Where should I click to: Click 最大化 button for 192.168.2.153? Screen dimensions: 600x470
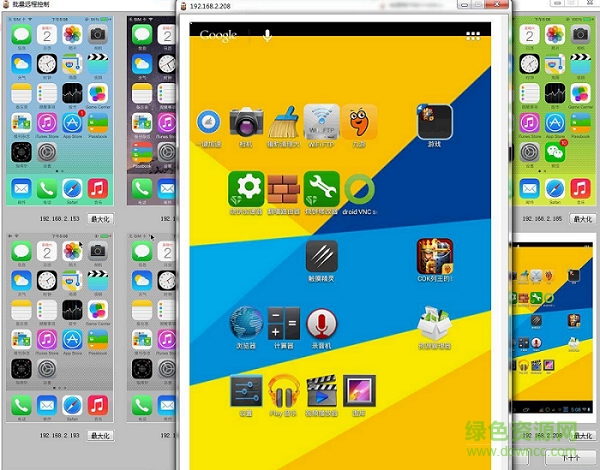(x=100, y=219)
